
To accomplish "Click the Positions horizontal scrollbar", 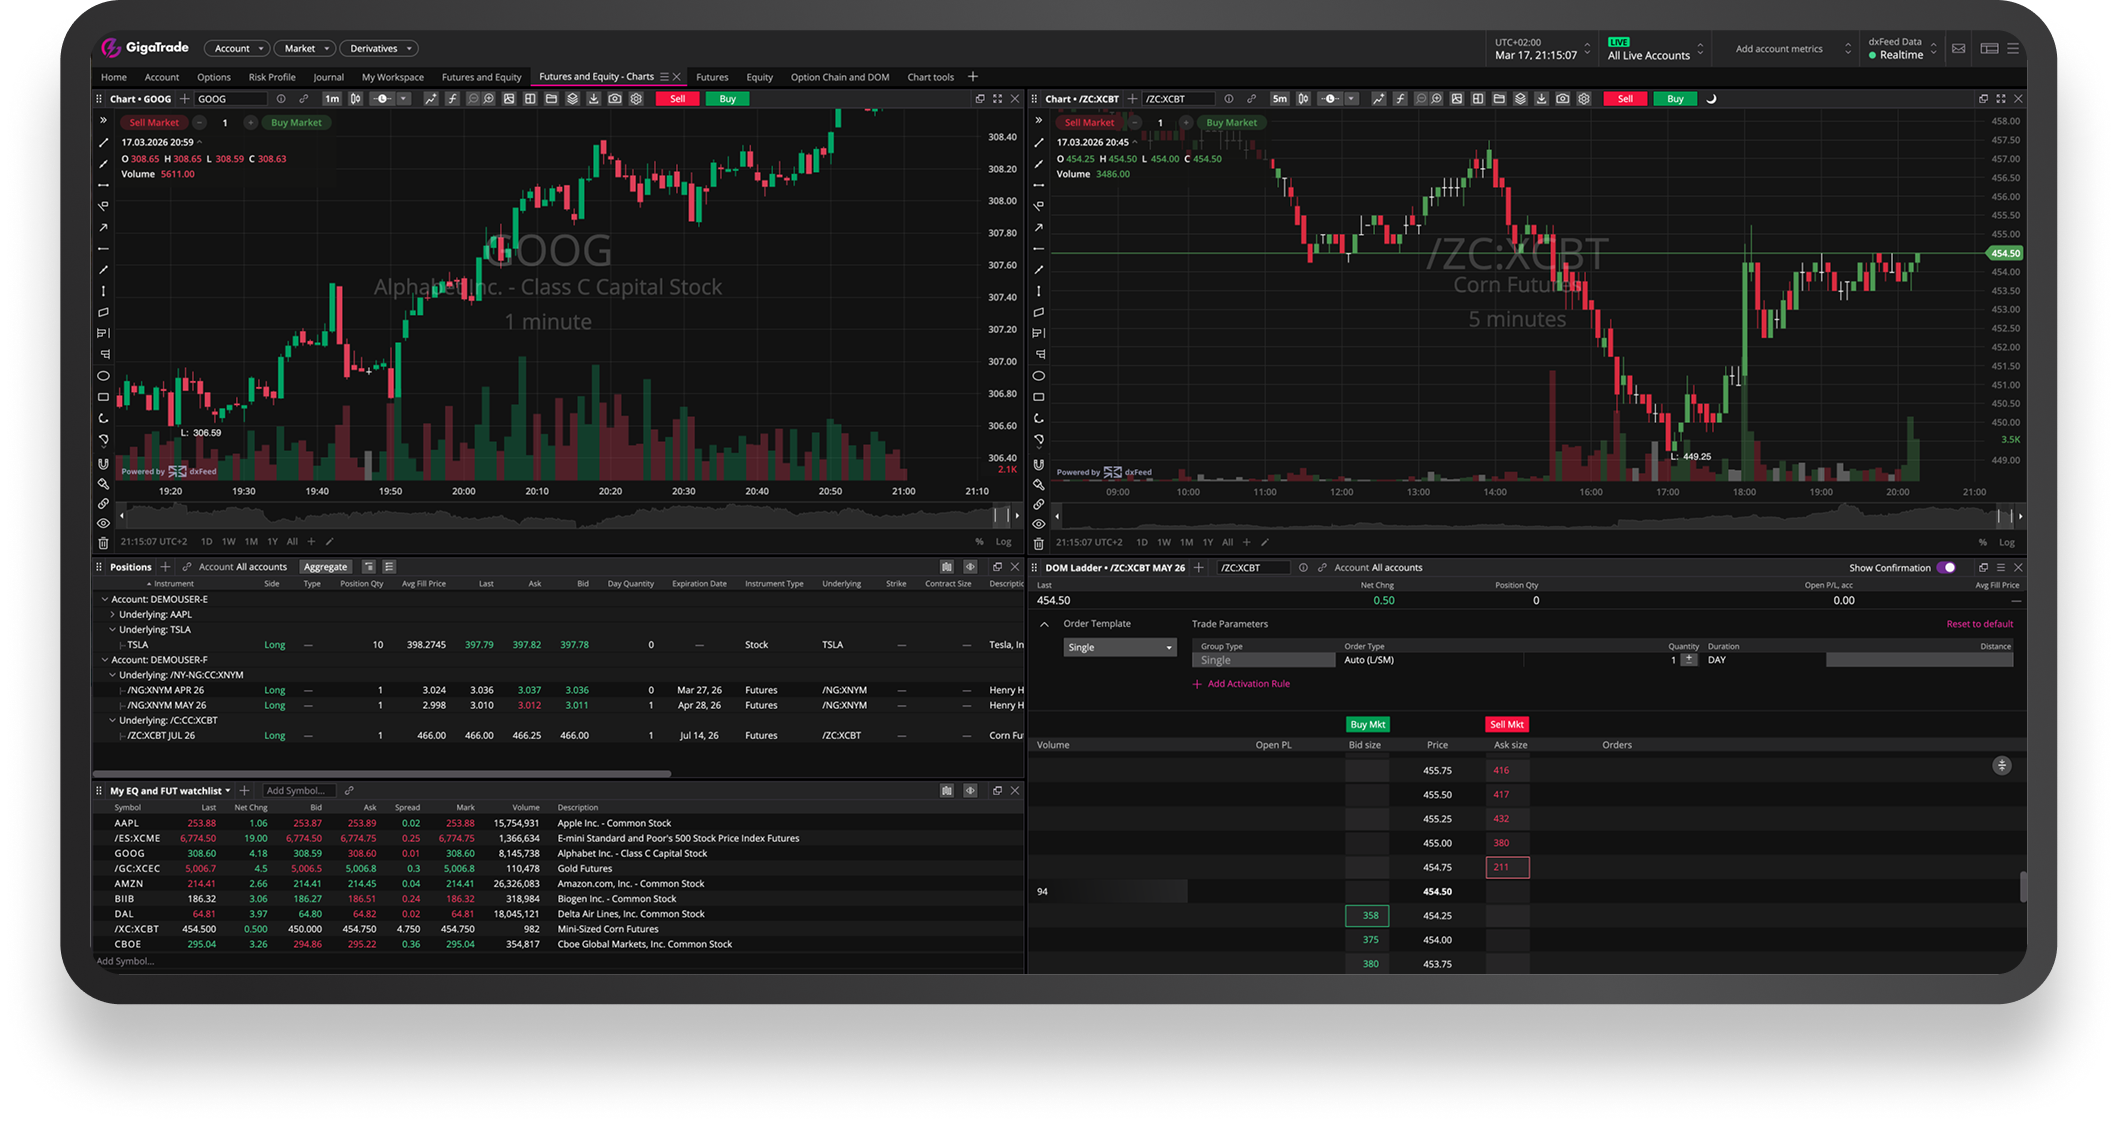I will [x=382, y=773].
